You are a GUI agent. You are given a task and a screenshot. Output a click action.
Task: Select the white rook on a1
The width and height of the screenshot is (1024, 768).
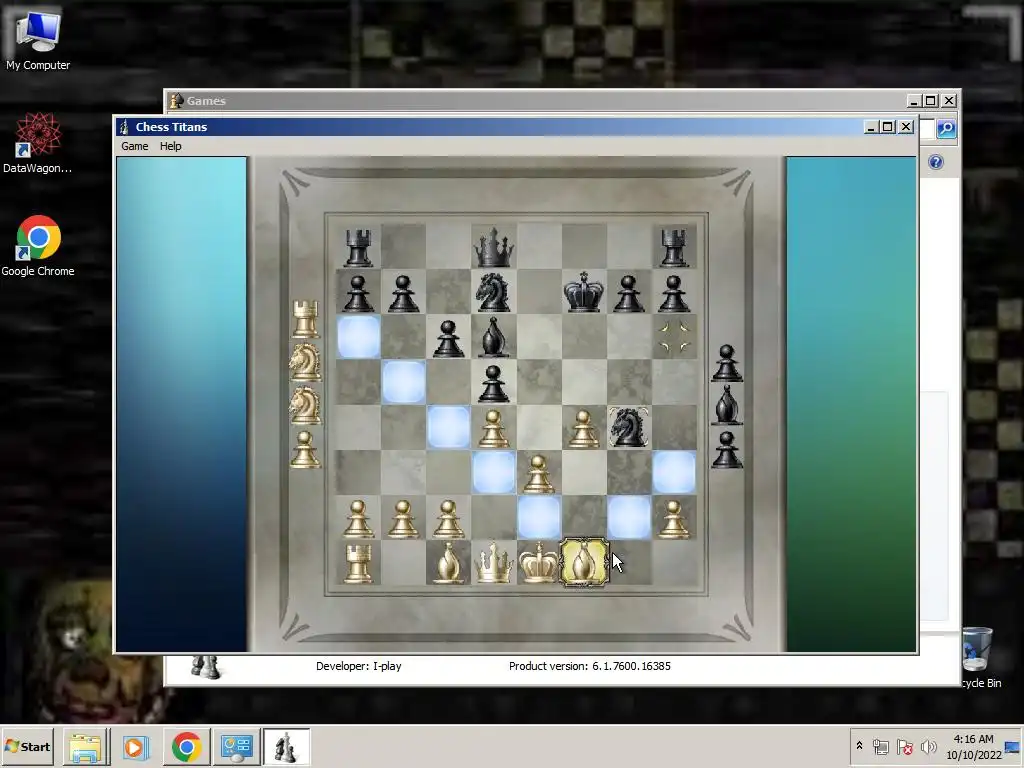coord(359,562)
